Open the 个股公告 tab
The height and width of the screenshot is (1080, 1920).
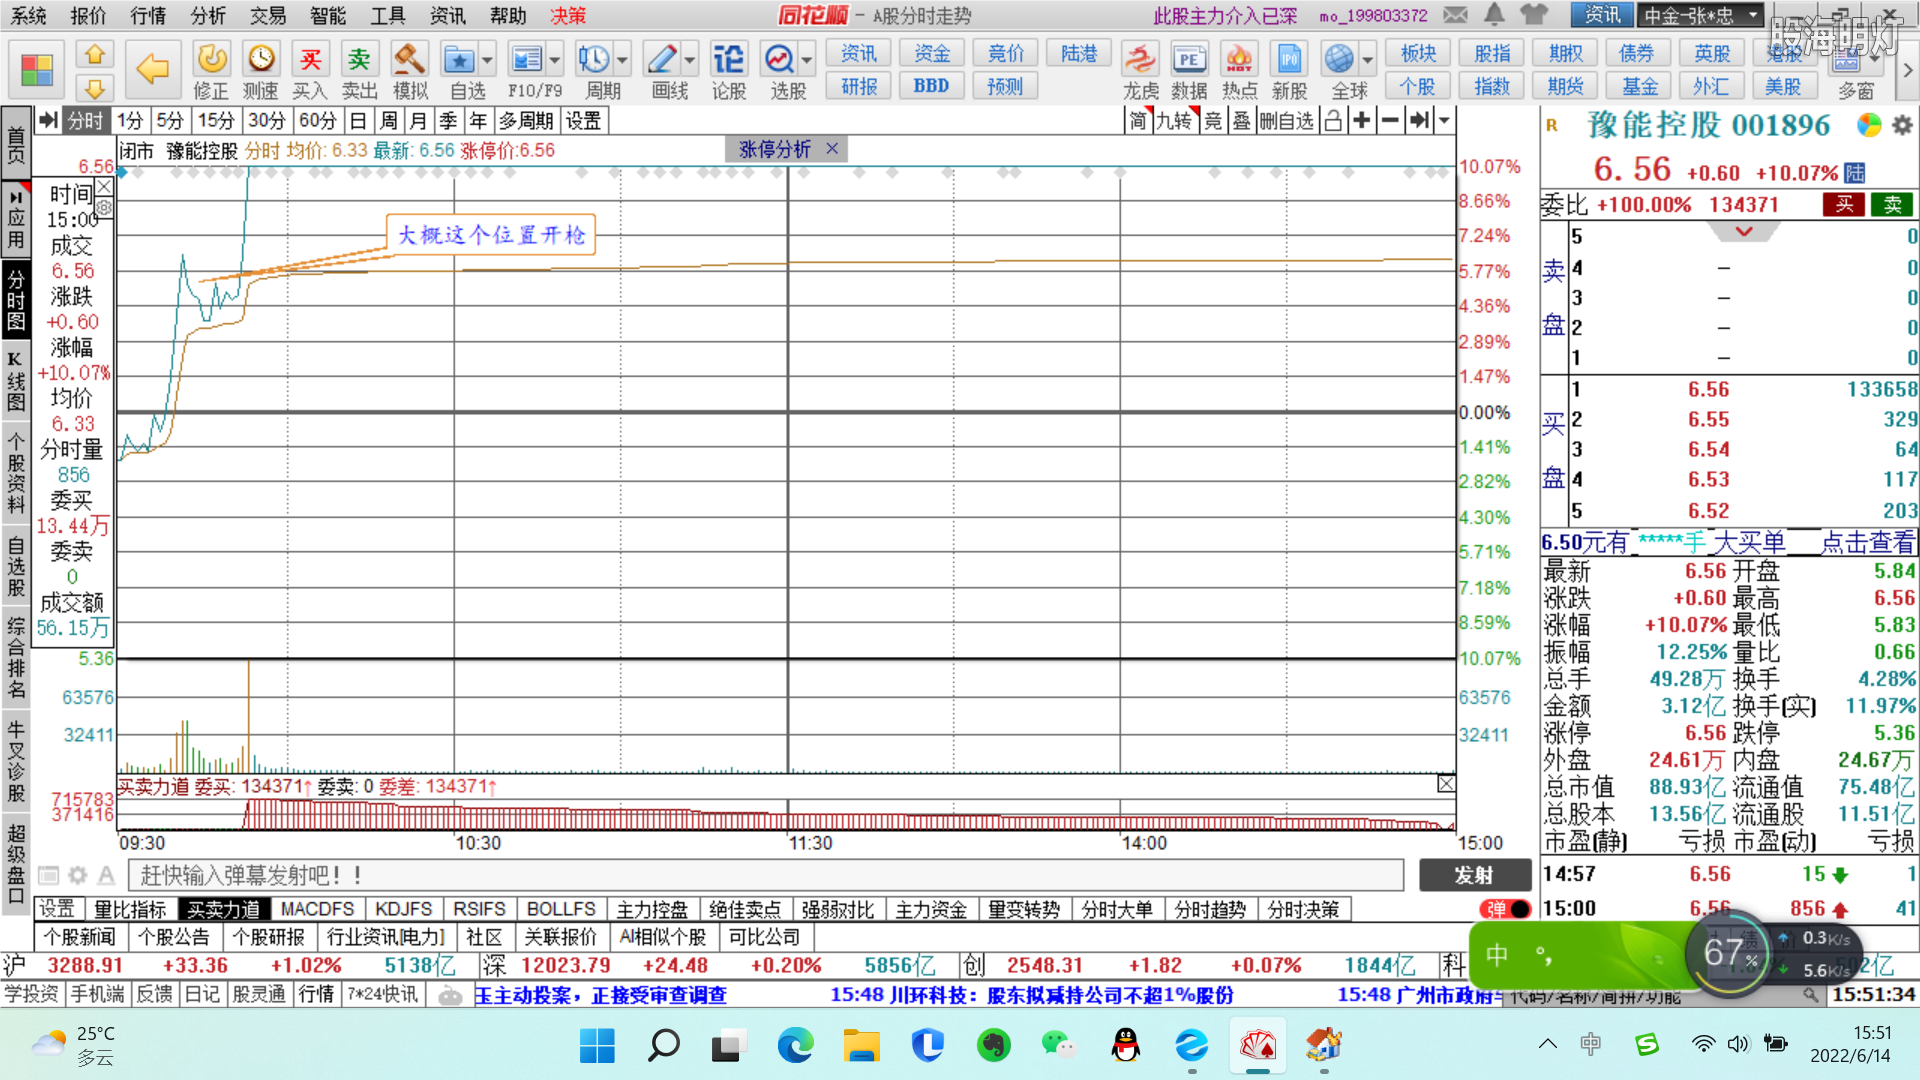174,937
